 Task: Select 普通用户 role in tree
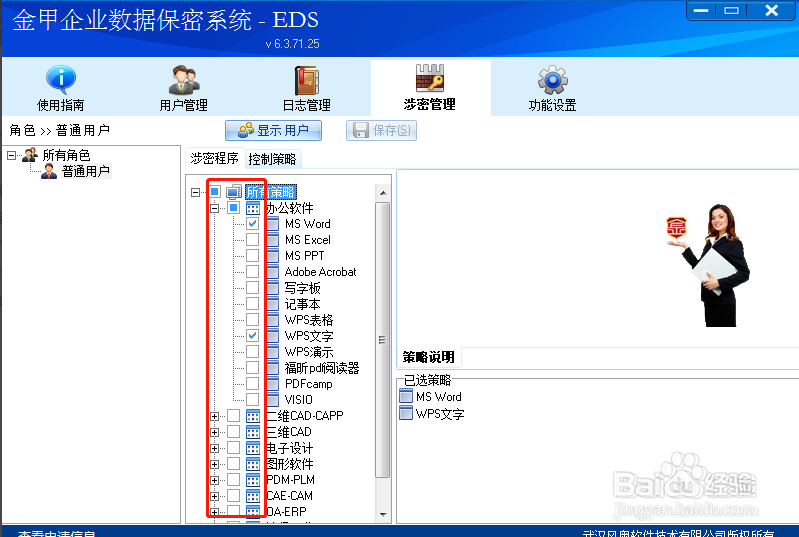coord(86,171)
